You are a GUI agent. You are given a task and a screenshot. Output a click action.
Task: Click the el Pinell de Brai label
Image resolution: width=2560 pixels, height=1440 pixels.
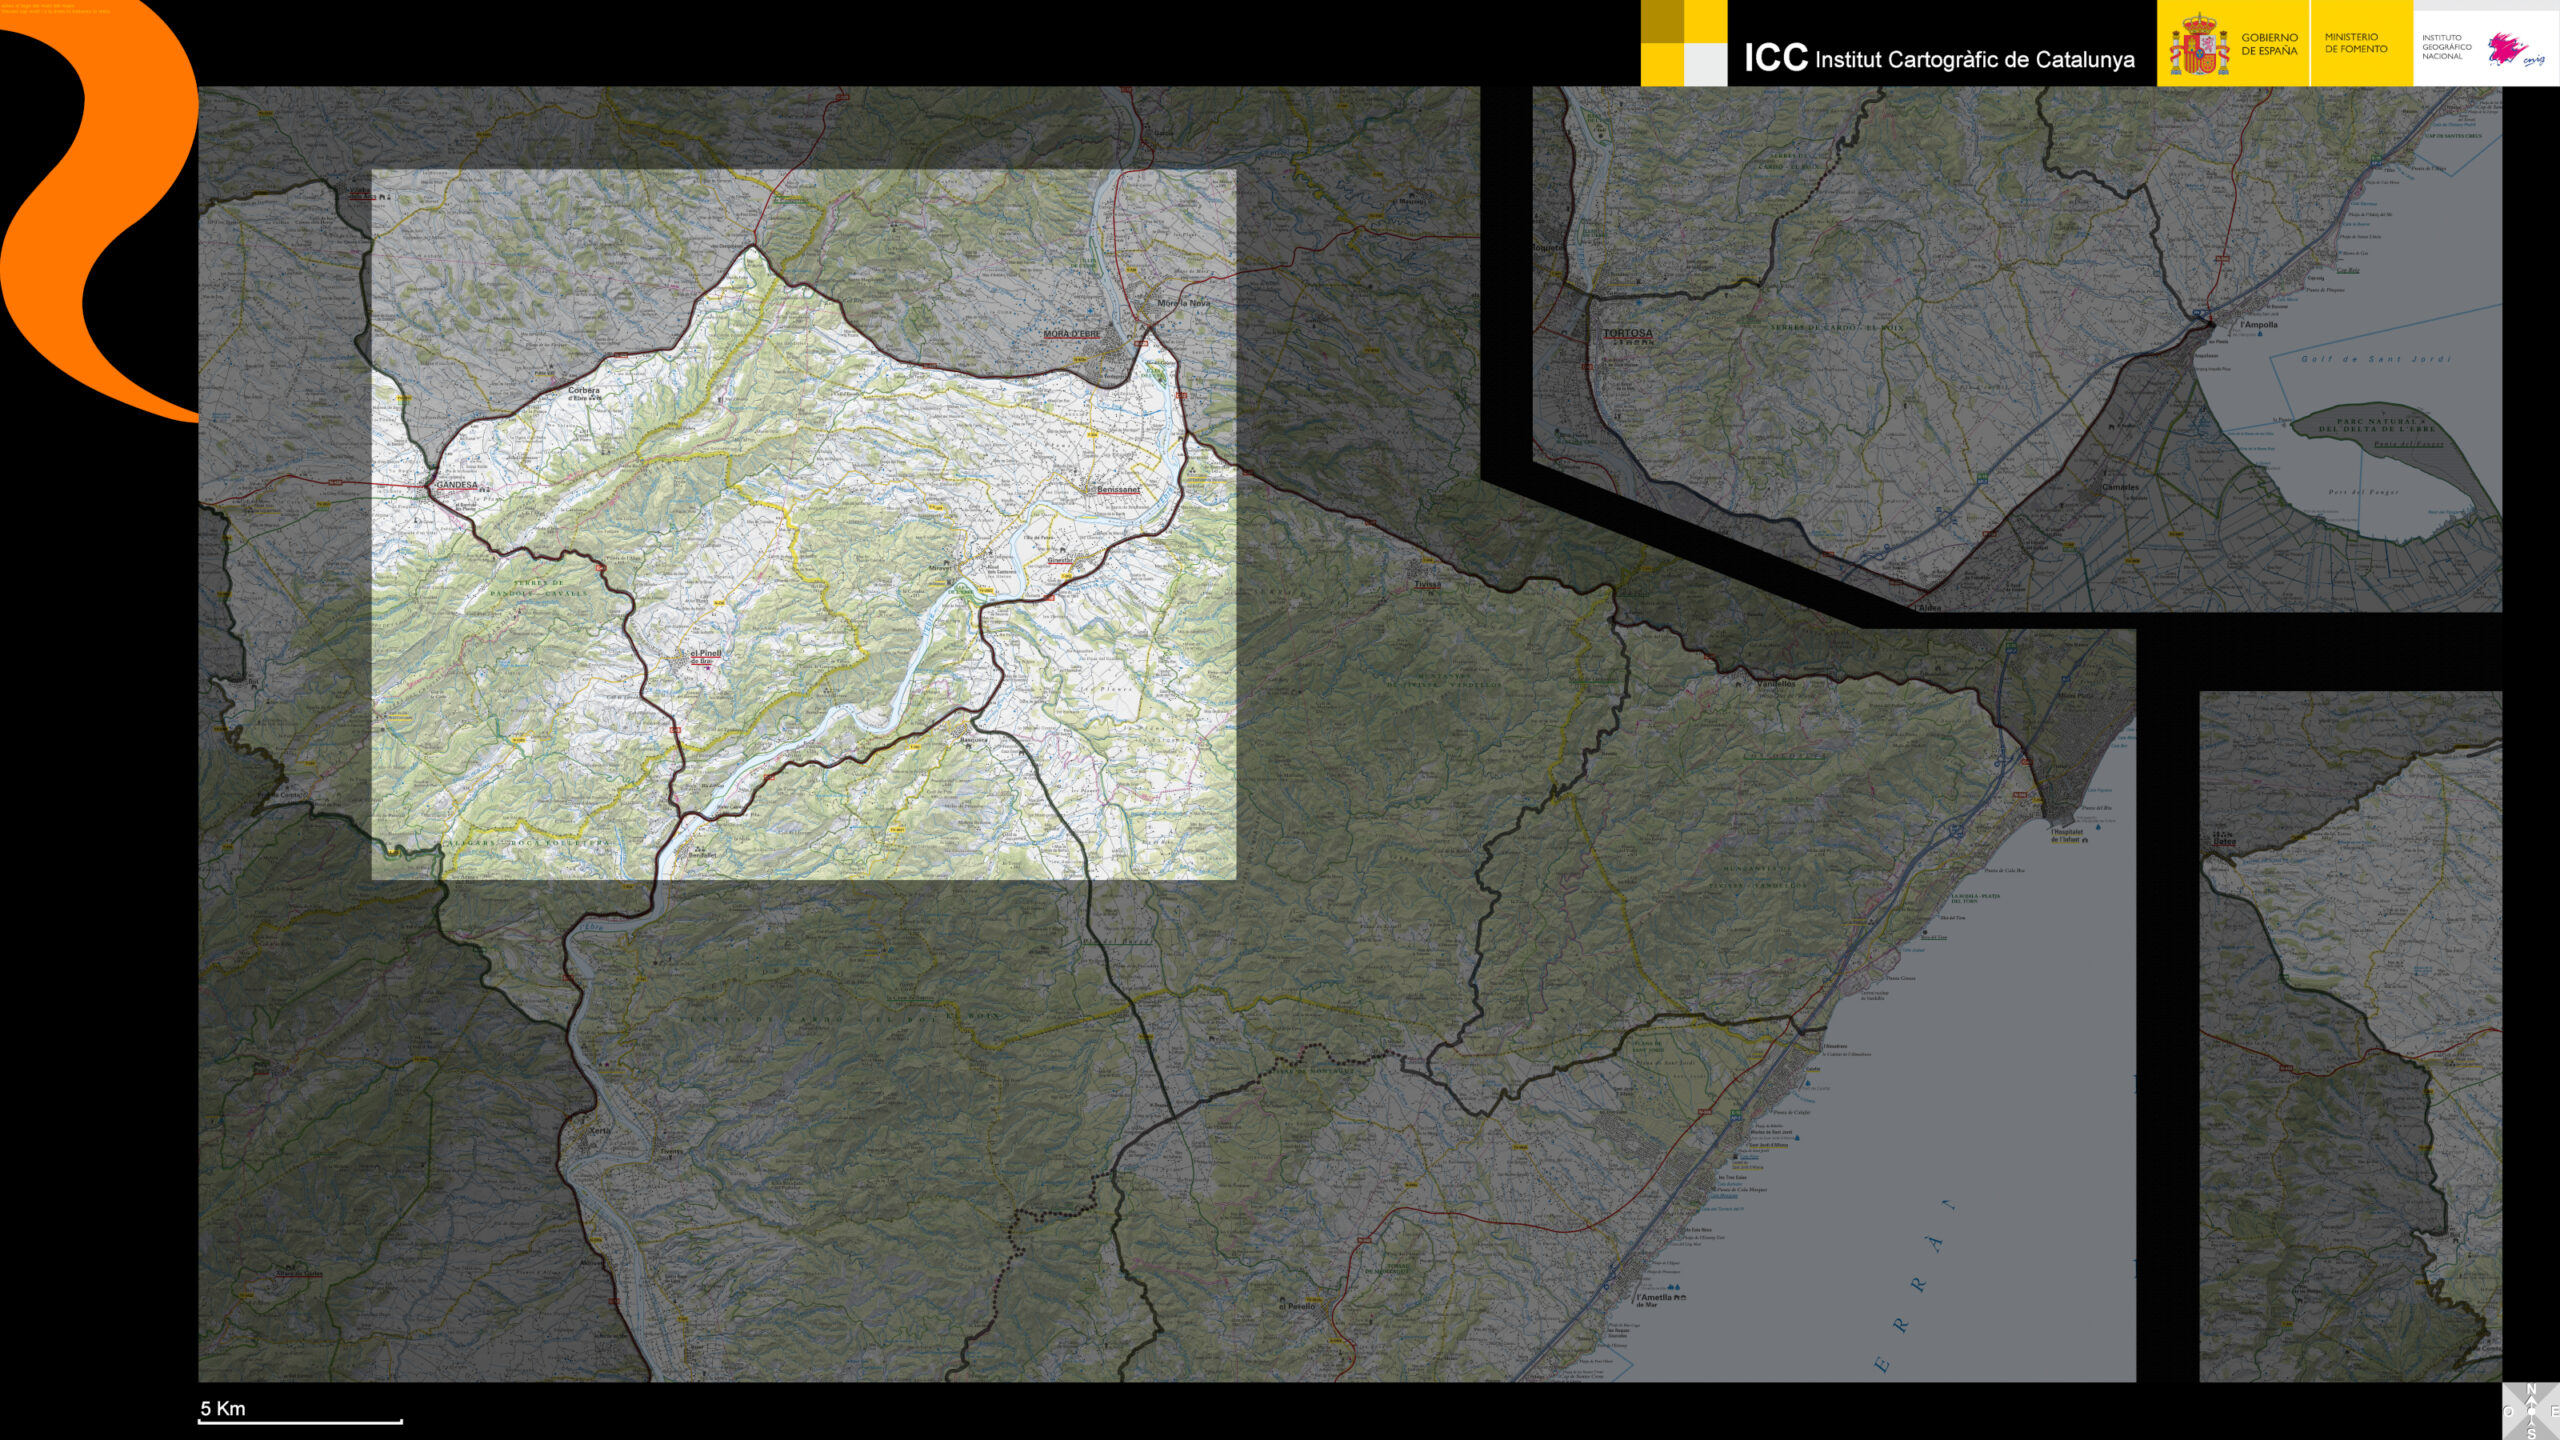click(x=705, y=657)
